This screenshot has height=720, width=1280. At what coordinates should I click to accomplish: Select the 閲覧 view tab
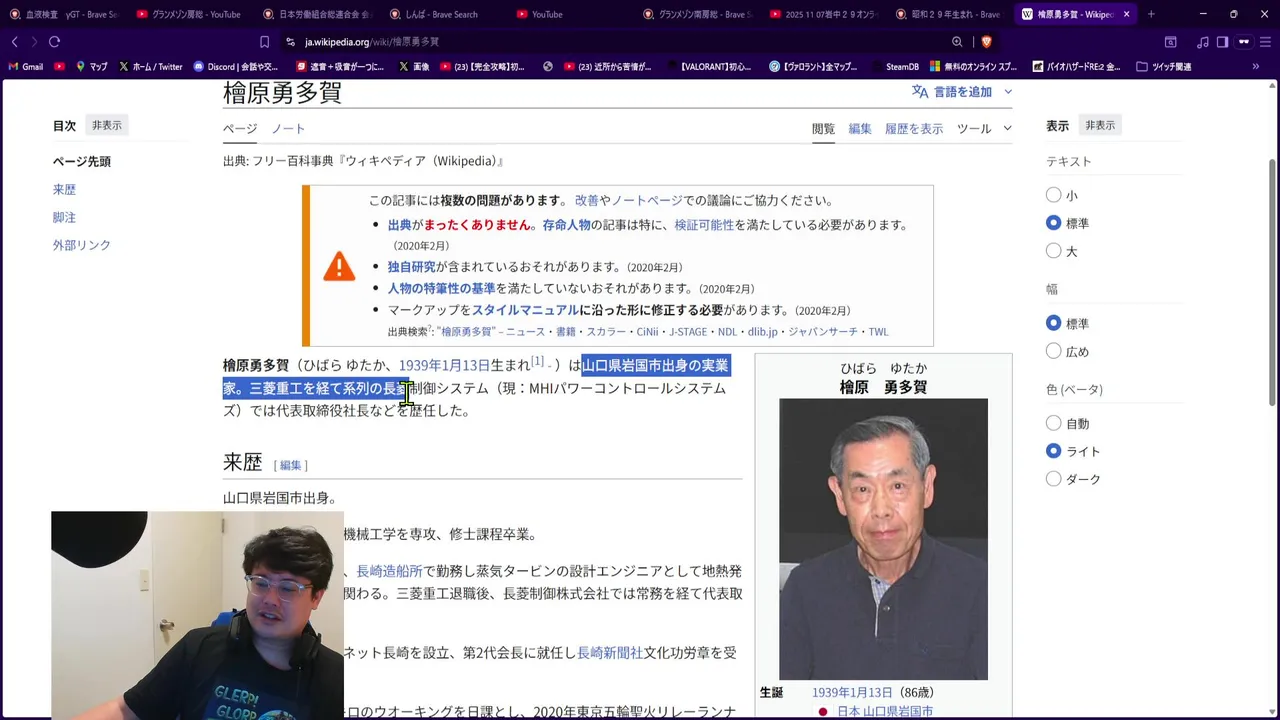pyautogui.click(x=823, y=128)
